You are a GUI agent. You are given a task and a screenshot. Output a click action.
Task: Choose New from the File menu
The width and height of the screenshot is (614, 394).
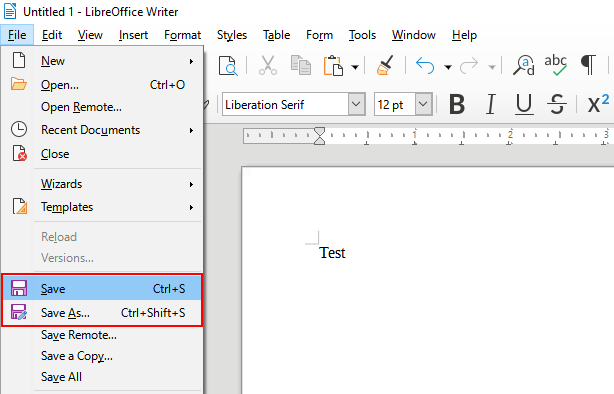click(x=102, y=61)
